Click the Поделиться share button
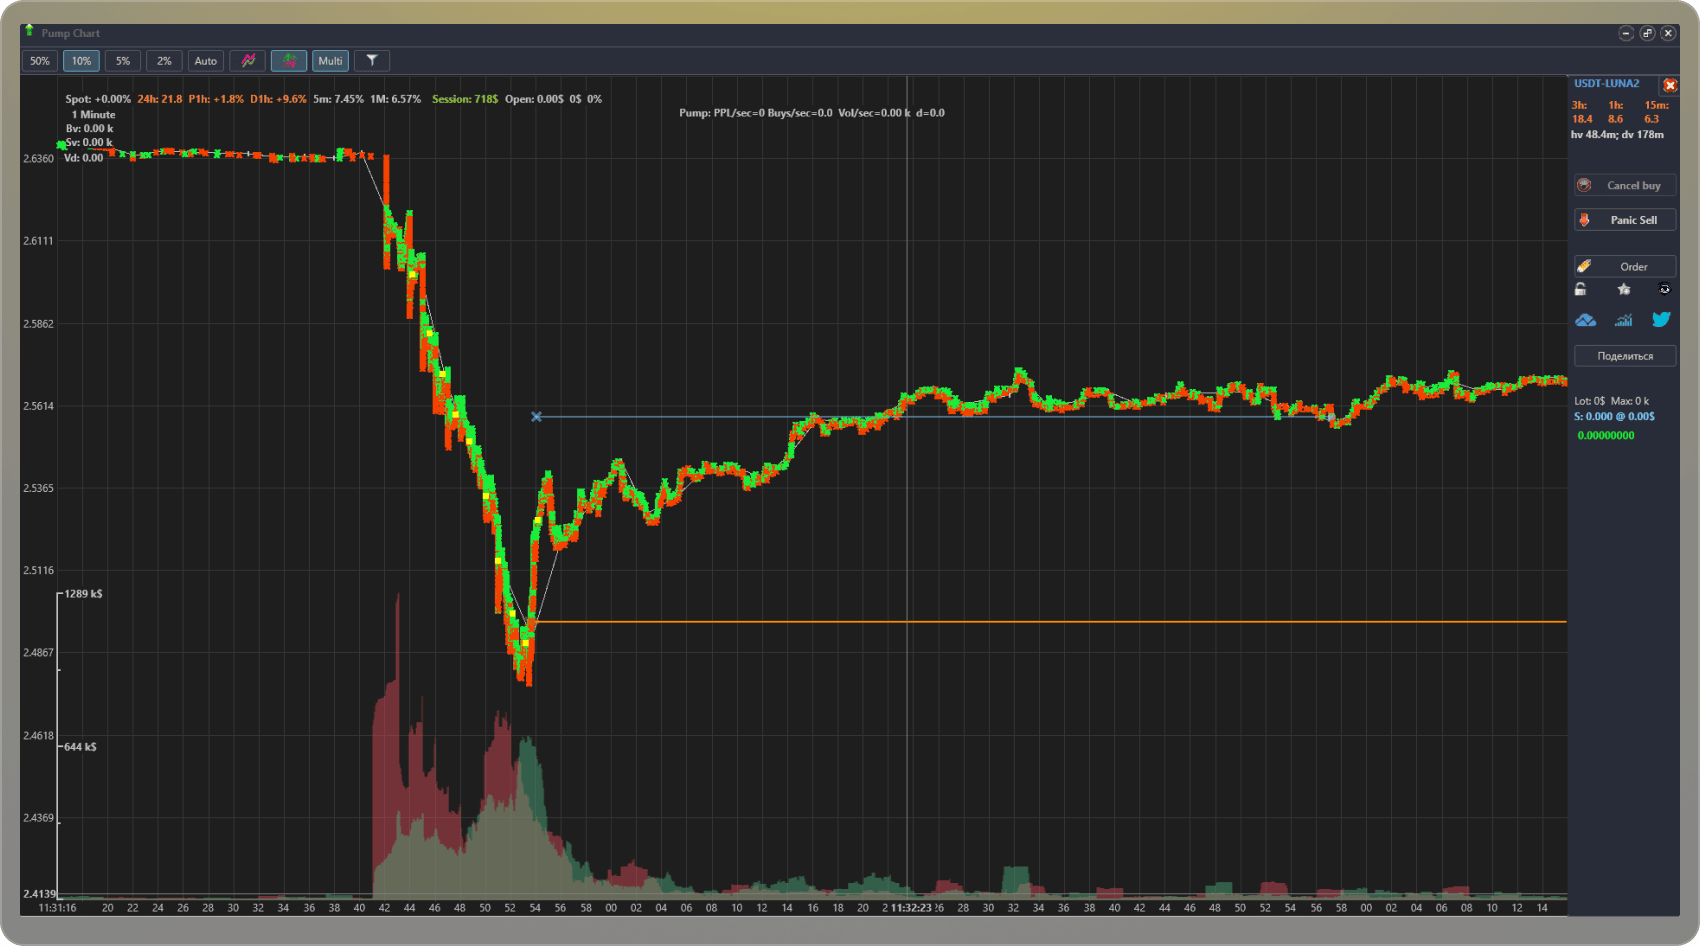The width and height of the screenshot is (1700, 946). [x=1625, y=356]
